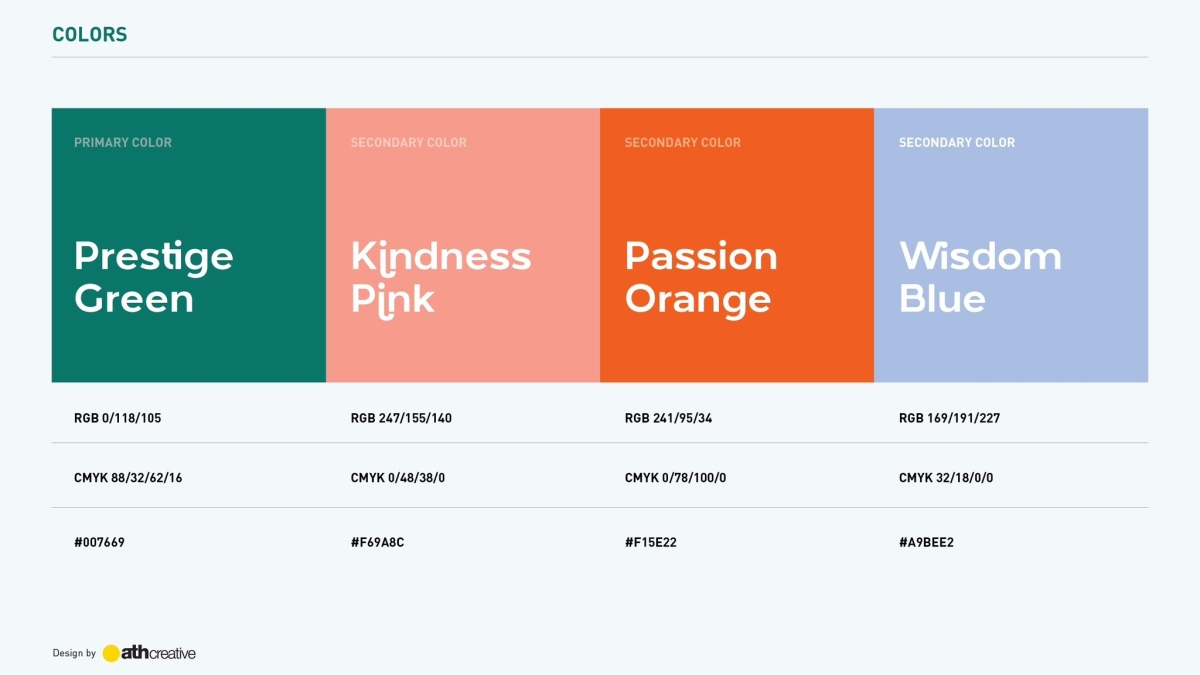Click the RGB 241/95/34 text
The height and width of the screenshot is (675, 1200).
[668, 418]
